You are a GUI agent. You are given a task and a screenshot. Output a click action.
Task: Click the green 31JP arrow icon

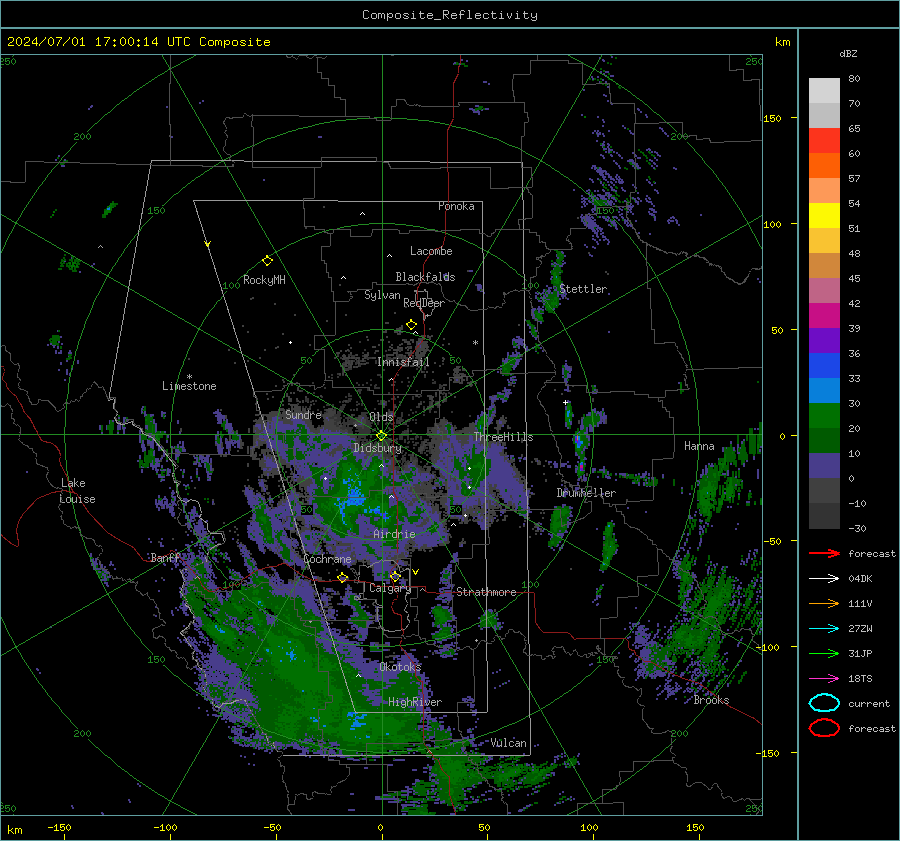[824, 653]
